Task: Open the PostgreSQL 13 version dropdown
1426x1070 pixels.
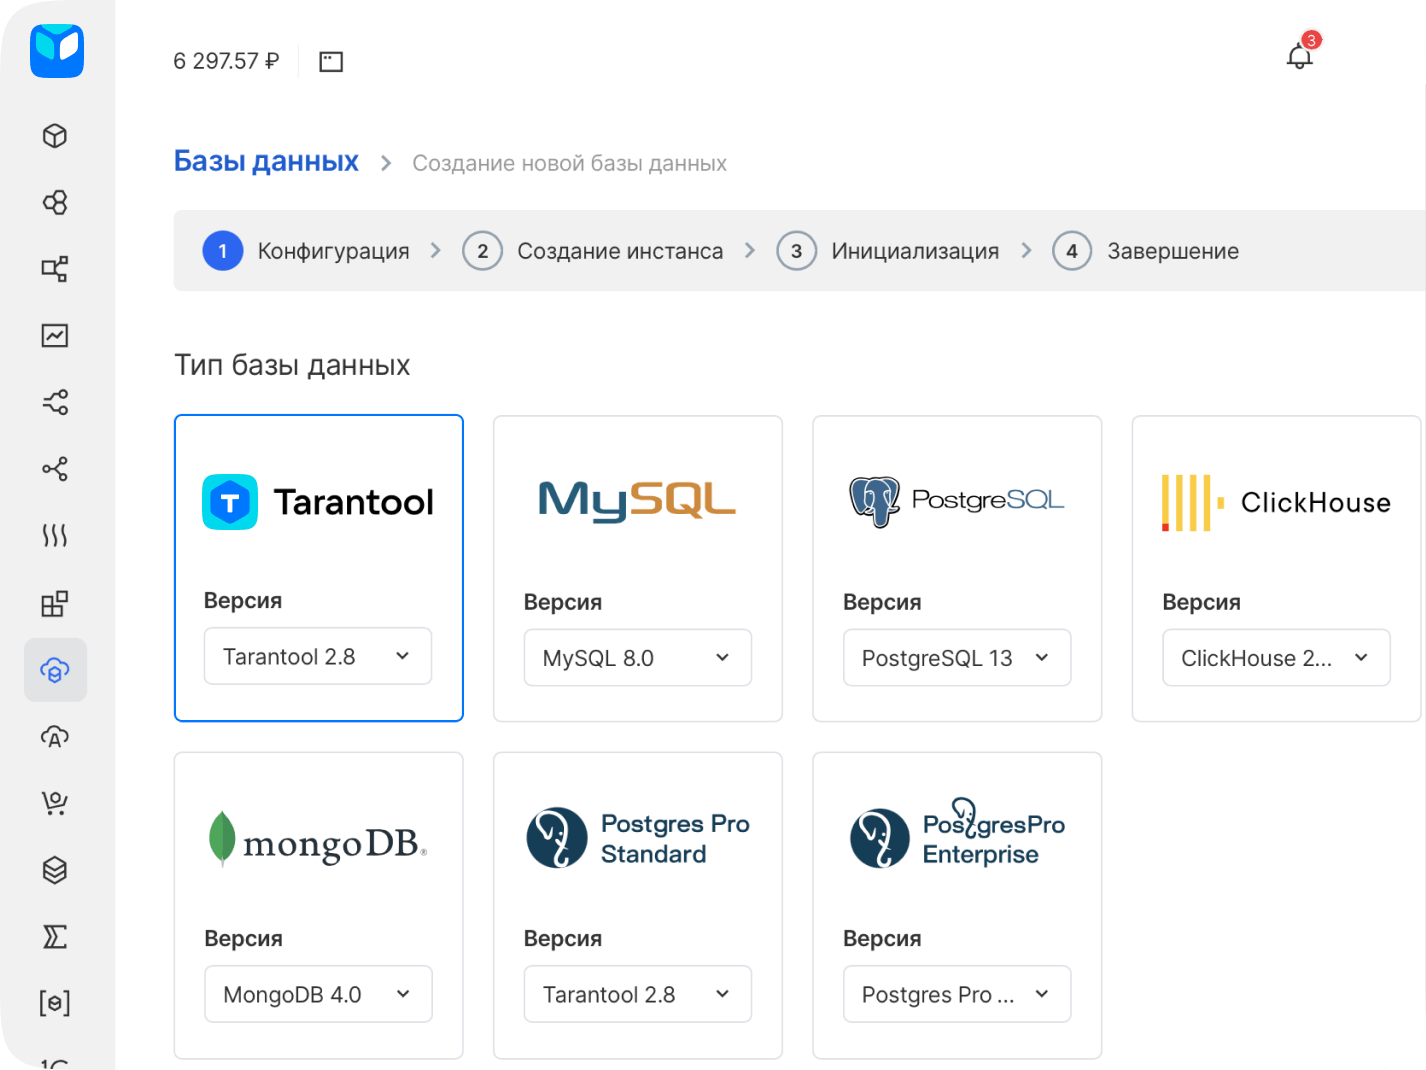Action: coord(957,658)
